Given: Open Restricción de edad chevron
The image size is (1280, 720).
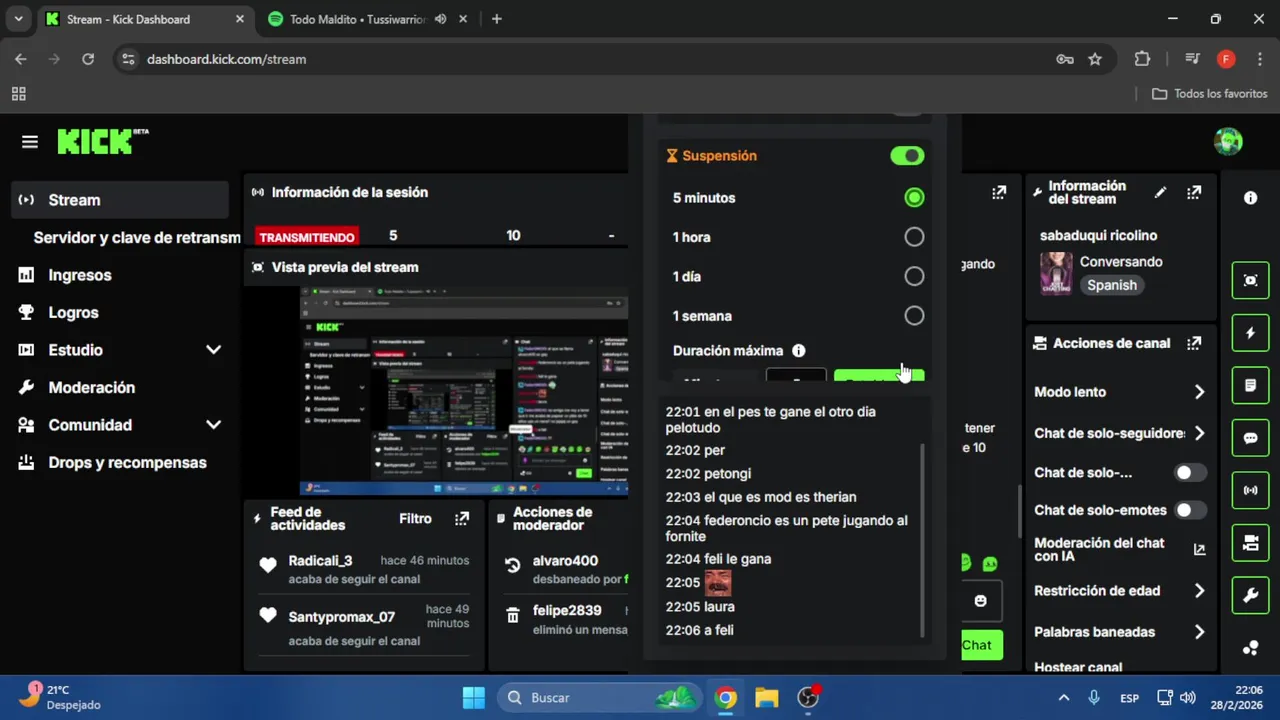Looking at the screenshot, I should [1199, 591].
